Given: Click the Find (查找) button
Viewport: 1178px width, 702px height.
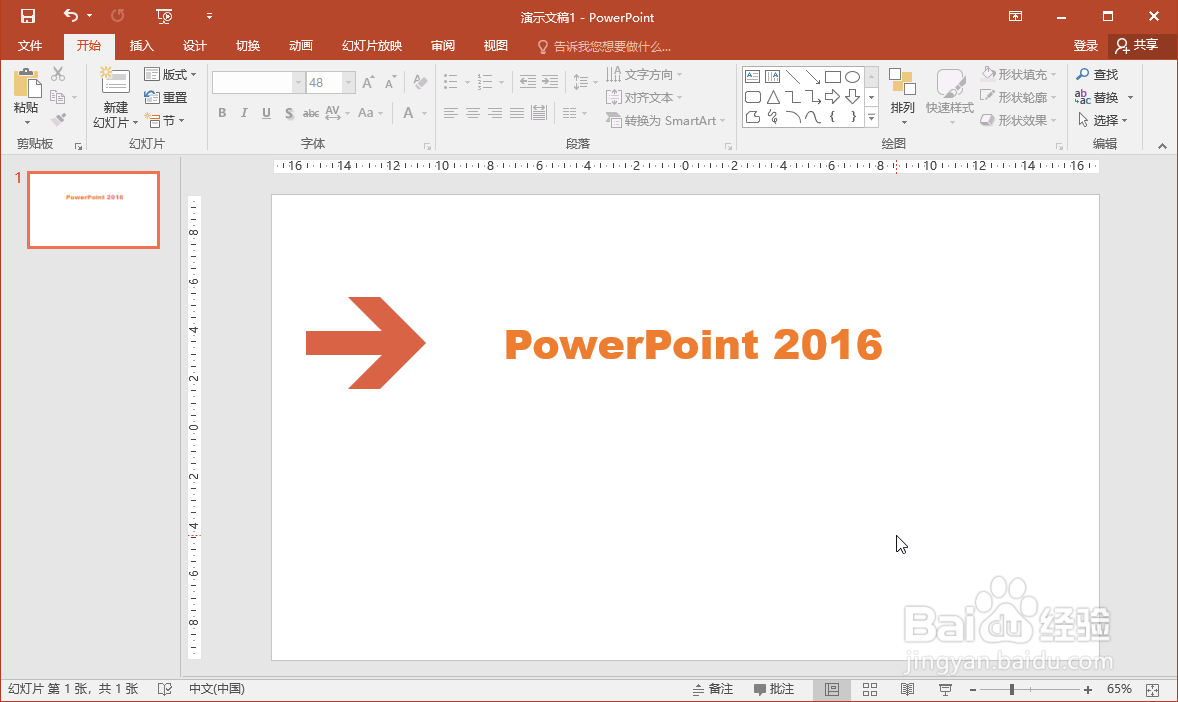Looking at the screenshot, I should click(x=1097, y=74).
